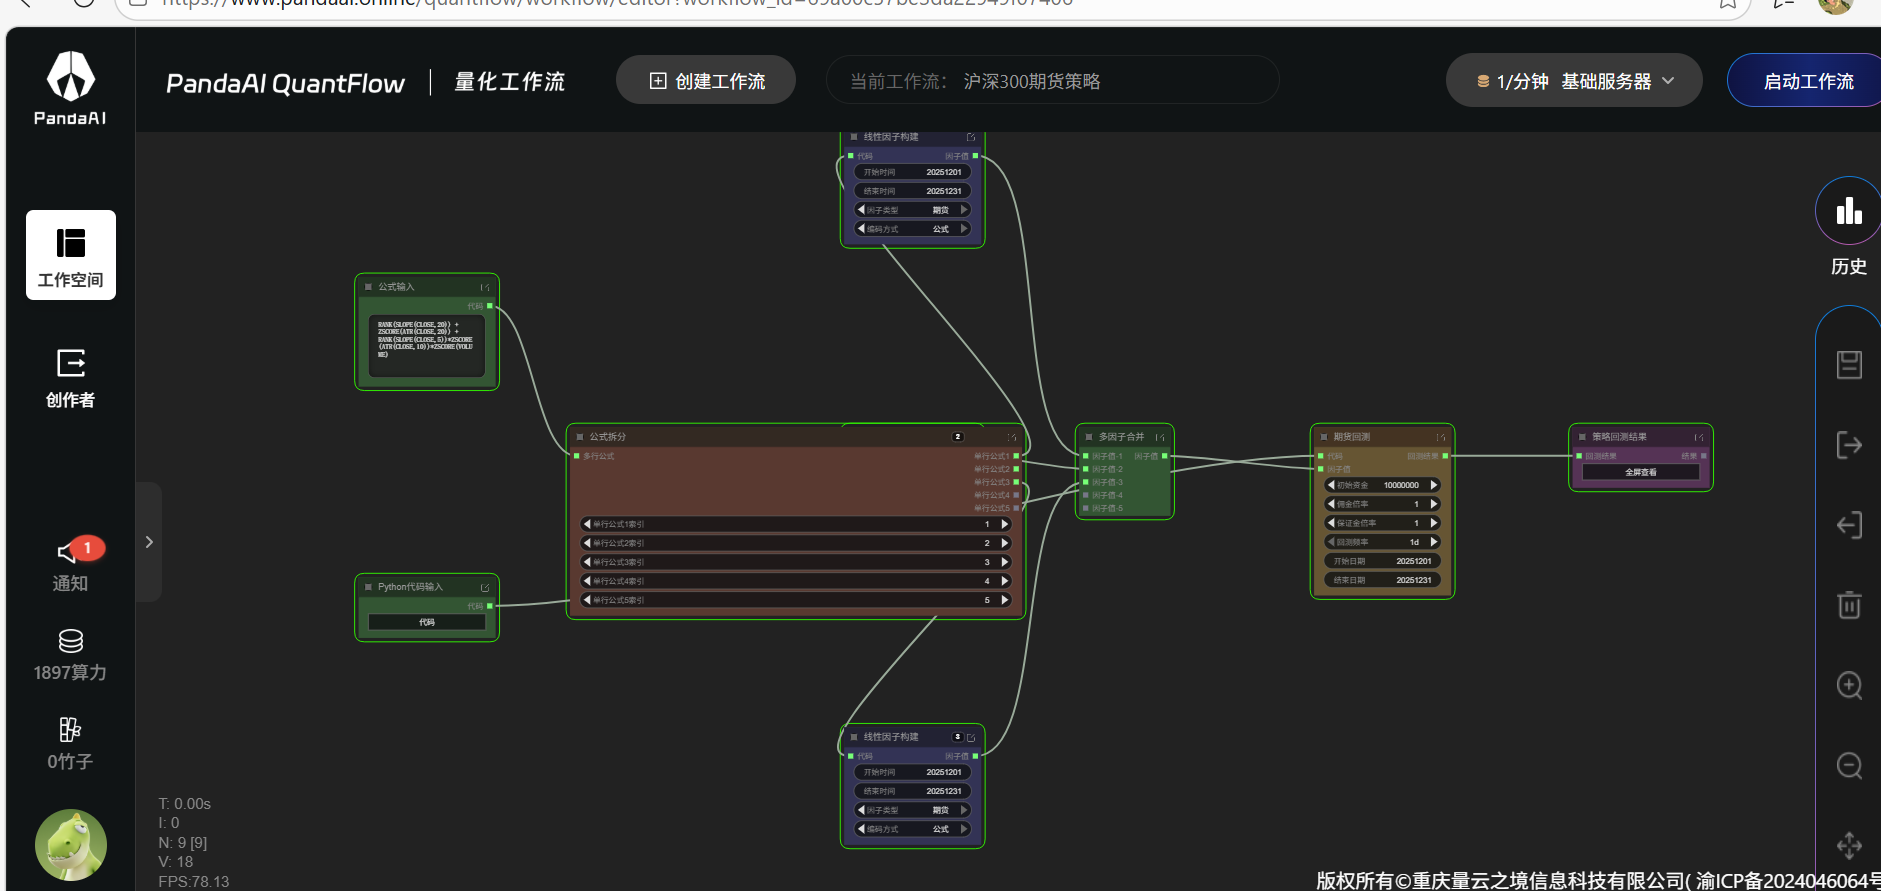Image resolution: width=1881 pixels, height=891 pixels.
Task: Click the 创建工作流 button
Action: pyautogui.click(x=706, y=81)
